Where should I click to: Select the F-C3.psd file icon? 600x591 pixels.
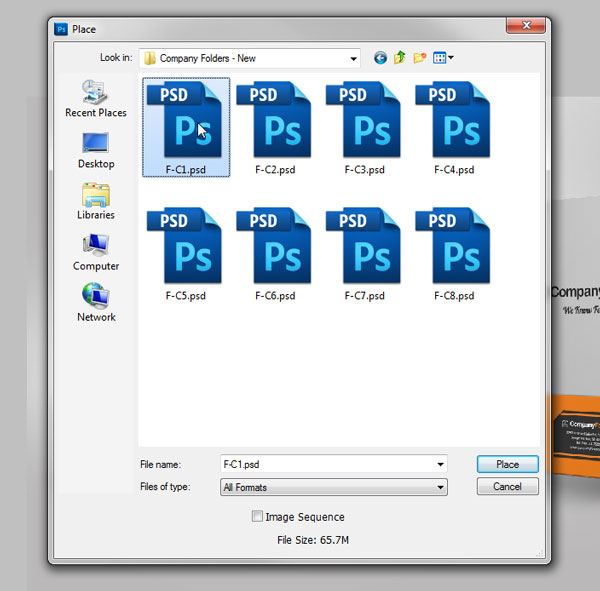tap(363, 119)
